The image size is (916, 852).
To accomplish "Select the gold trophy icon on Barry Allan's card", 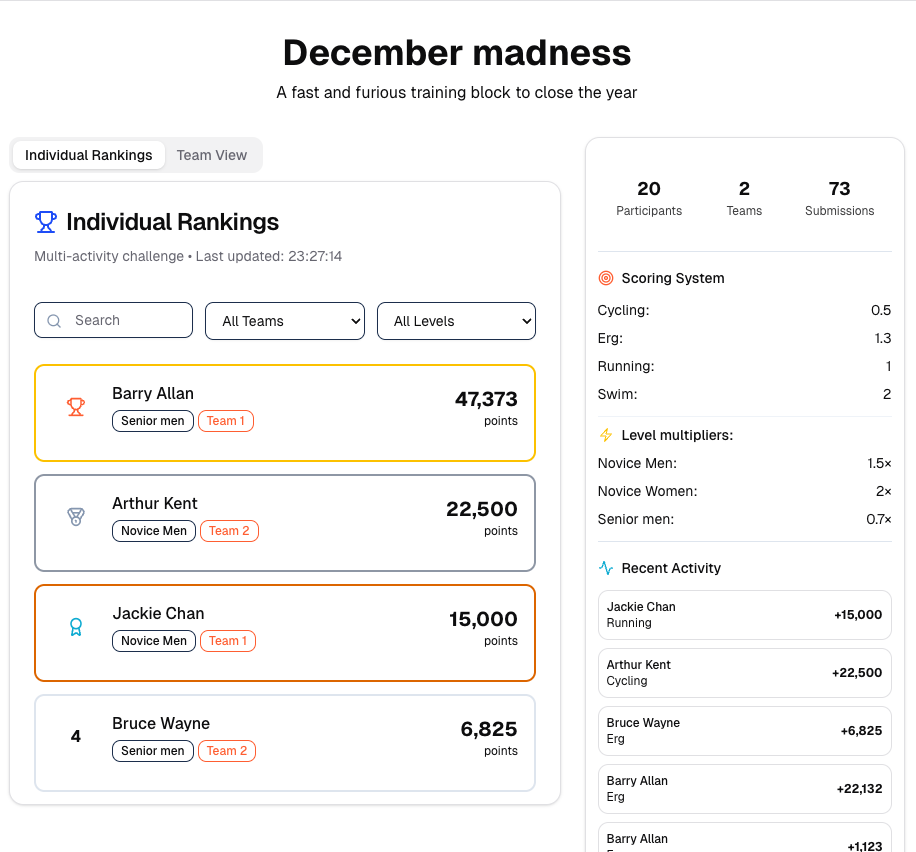I will click(x=76, y=408).
